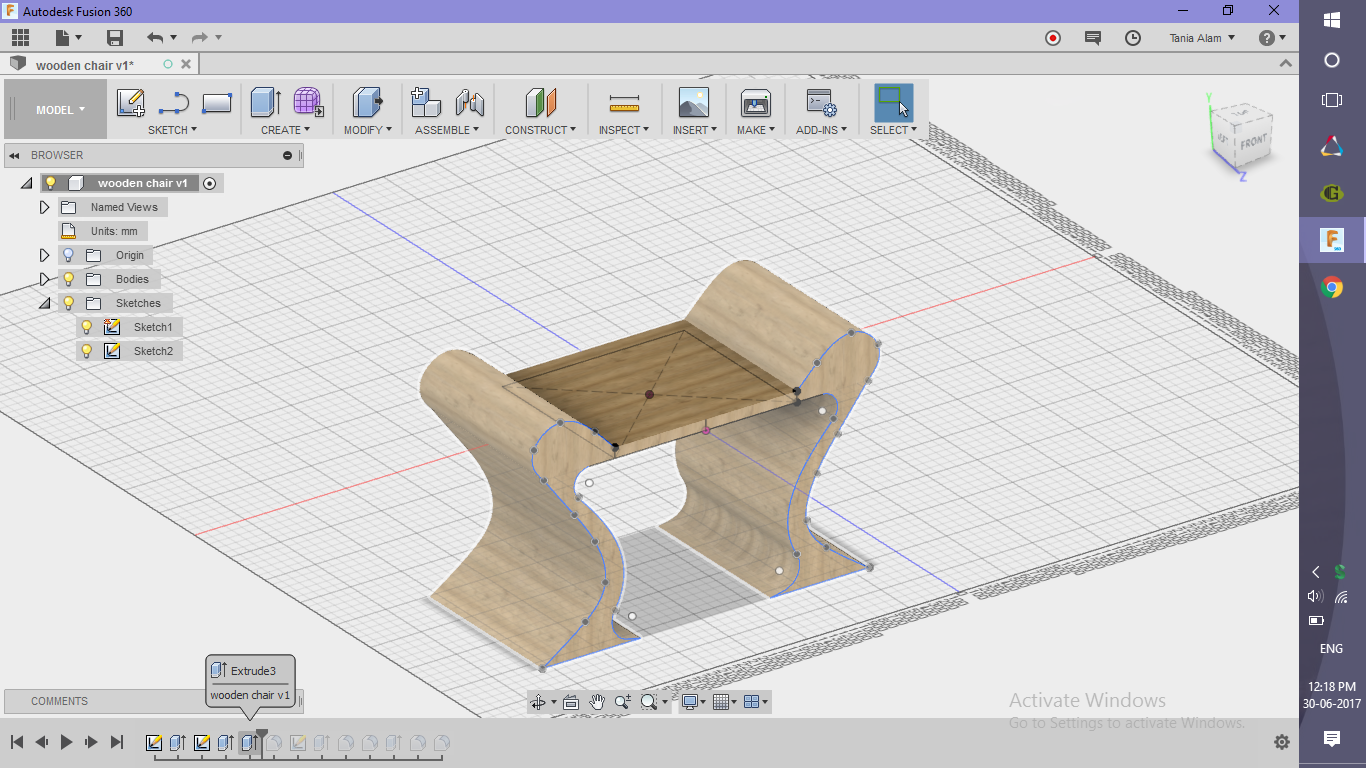The height and width of the screenshot is (768, 1366).
Task: Expand the Bodies folder arrow
Action: pos(44,279)
